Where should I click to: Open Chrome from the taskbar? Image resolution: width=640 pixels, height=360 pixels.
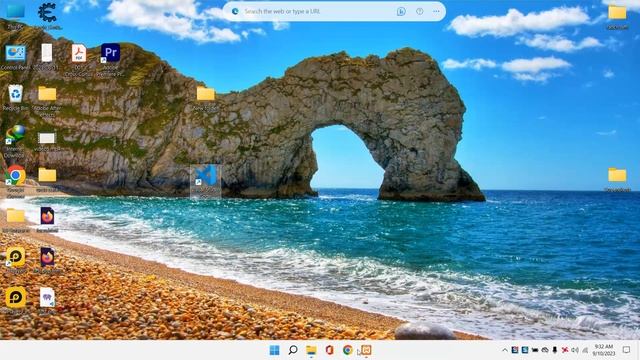pos(347,350)
